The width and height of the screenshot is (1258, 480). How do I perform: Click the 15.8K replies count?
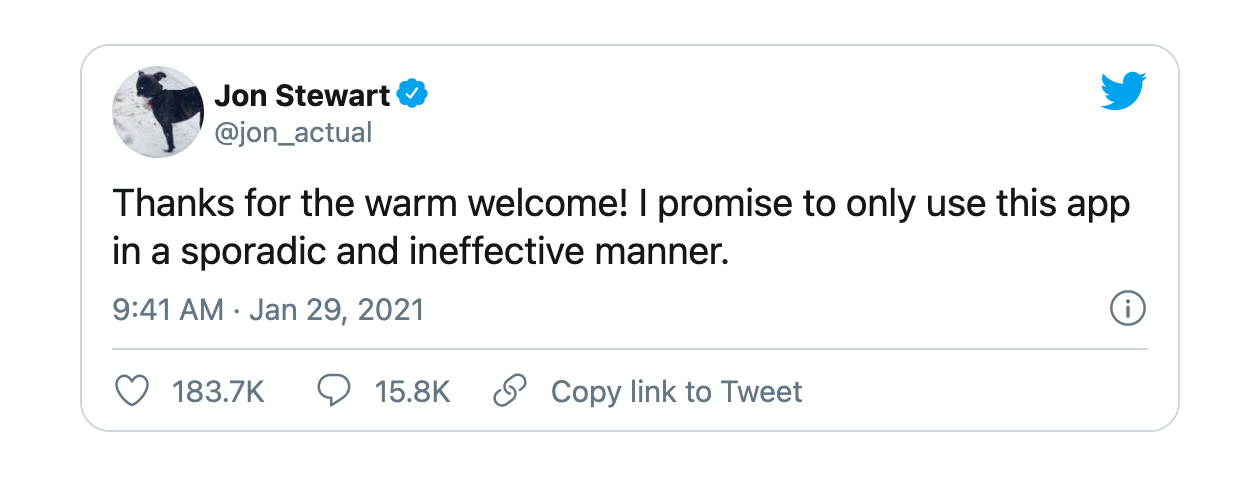pos(412,392)
